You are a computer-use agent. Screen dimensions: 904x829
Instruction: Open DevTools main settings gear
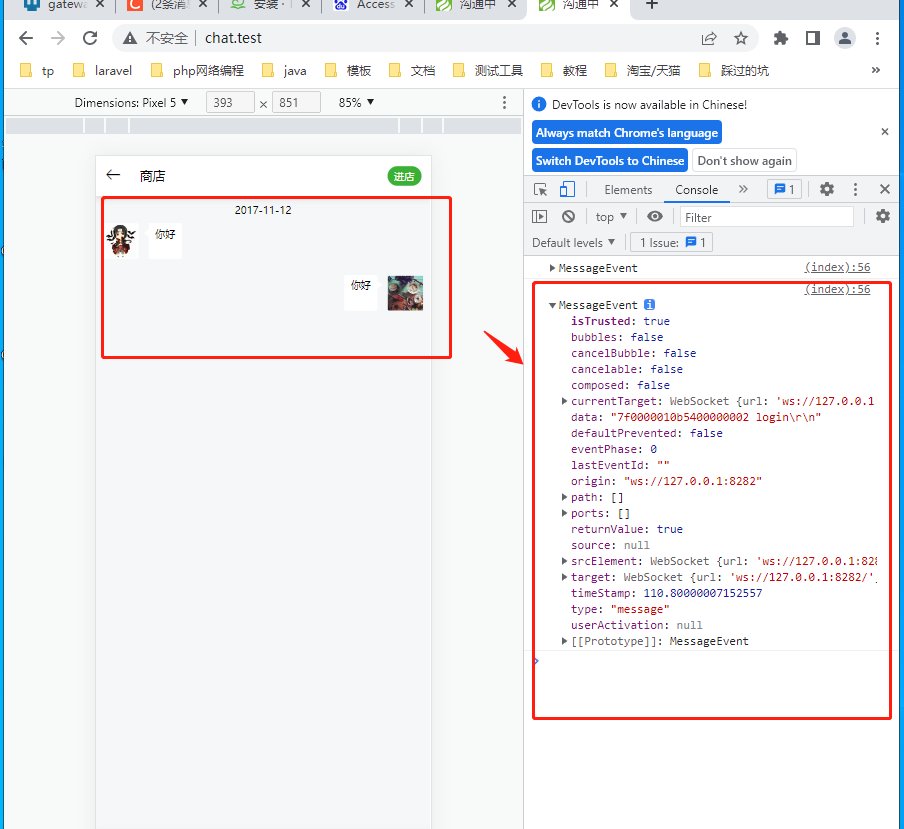click(x=827, y=189)
